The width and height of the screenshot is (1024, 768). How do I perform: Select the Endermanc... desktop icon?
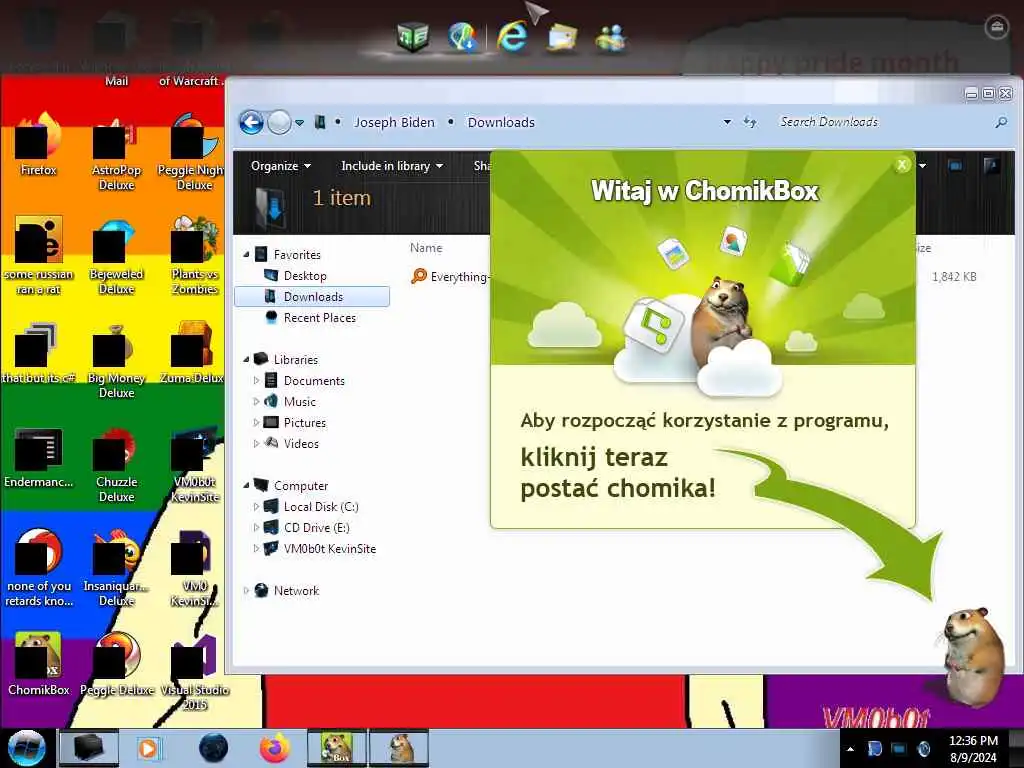point(39,457)
